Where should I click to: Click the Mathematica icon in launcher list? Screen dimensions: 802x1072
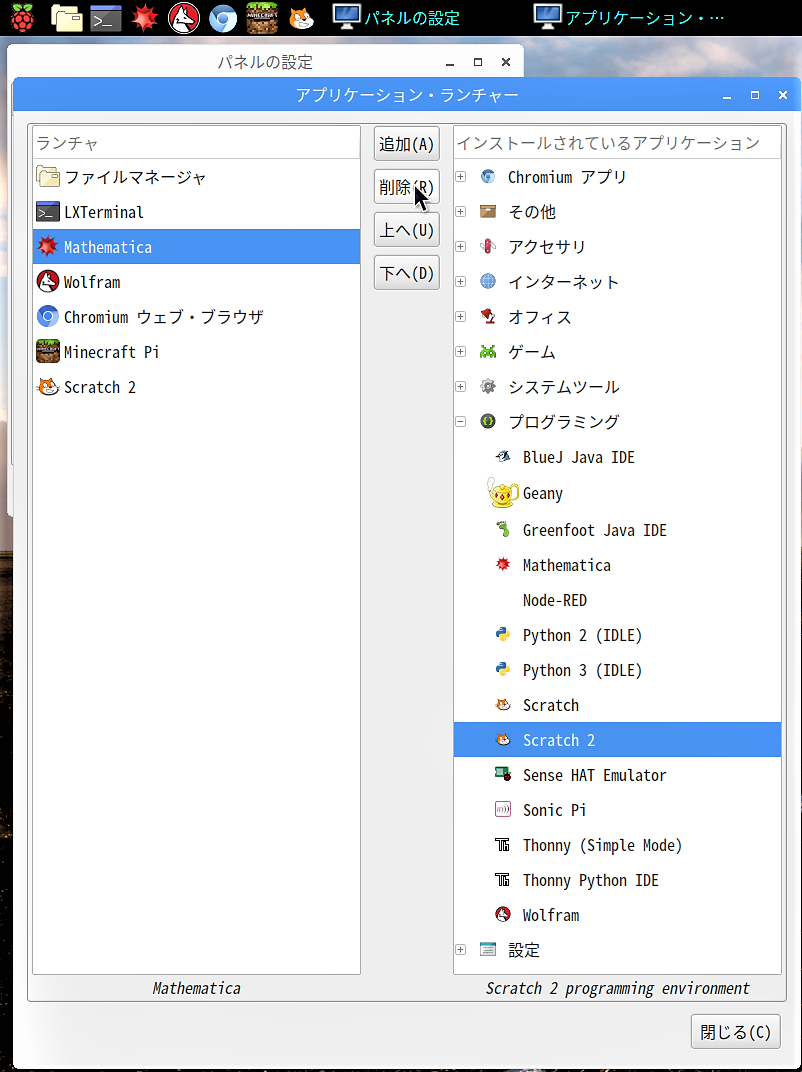pos(48,247)
